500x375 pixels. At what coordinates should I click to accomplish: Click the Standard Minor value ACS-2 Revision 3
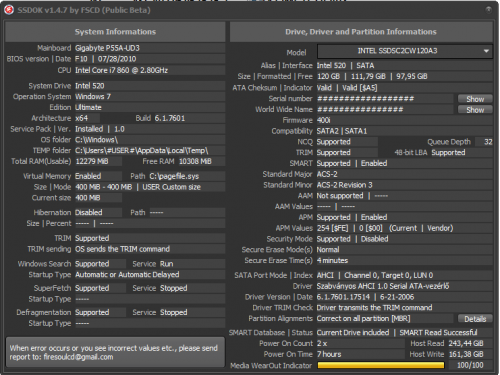(x=344, y=185)
